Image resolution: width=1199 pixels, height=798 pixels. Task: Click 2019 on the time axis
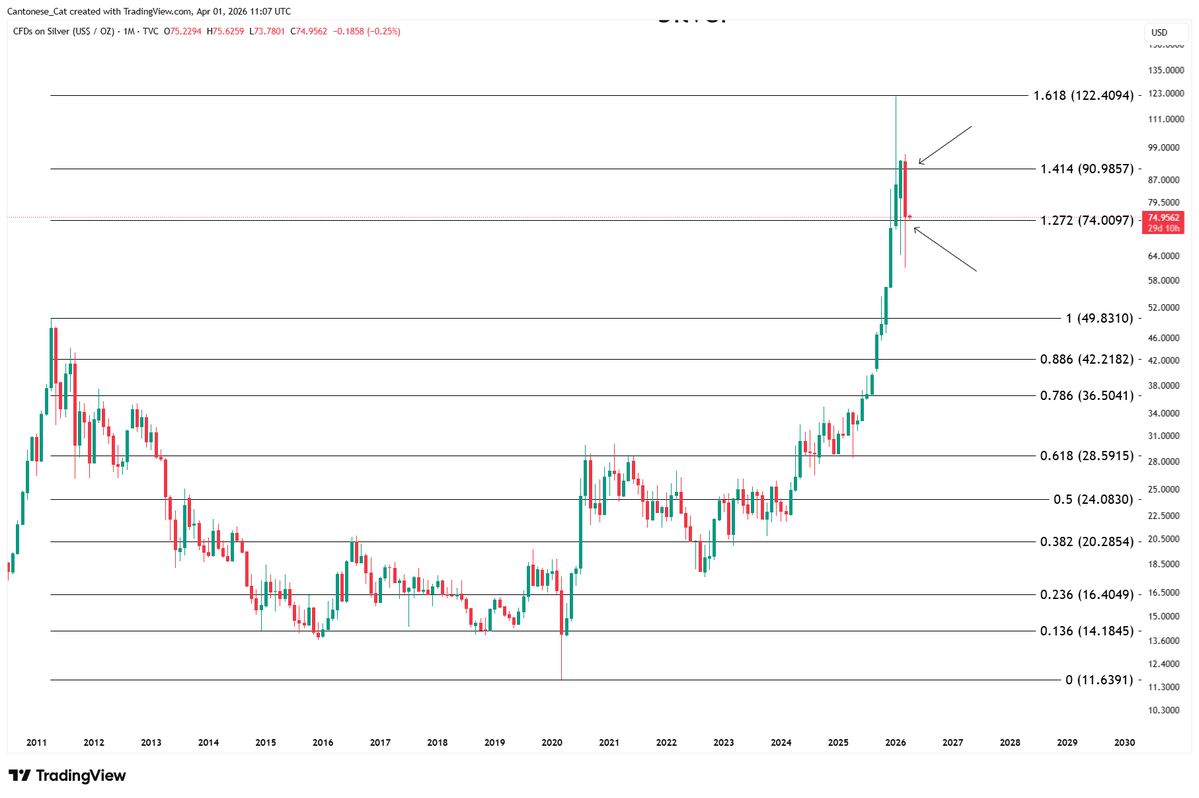495,742
